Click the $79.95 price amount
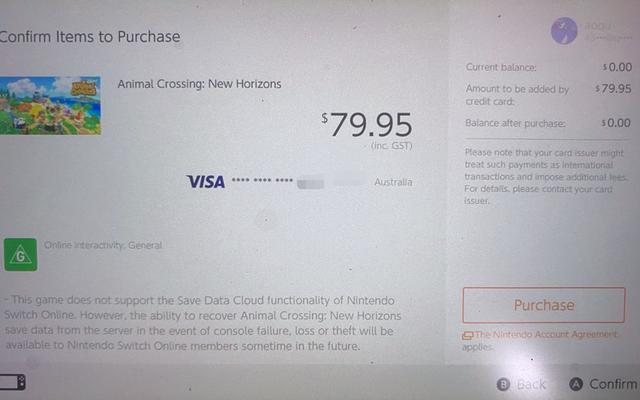The image size is (640, 400). pos(366,127)
